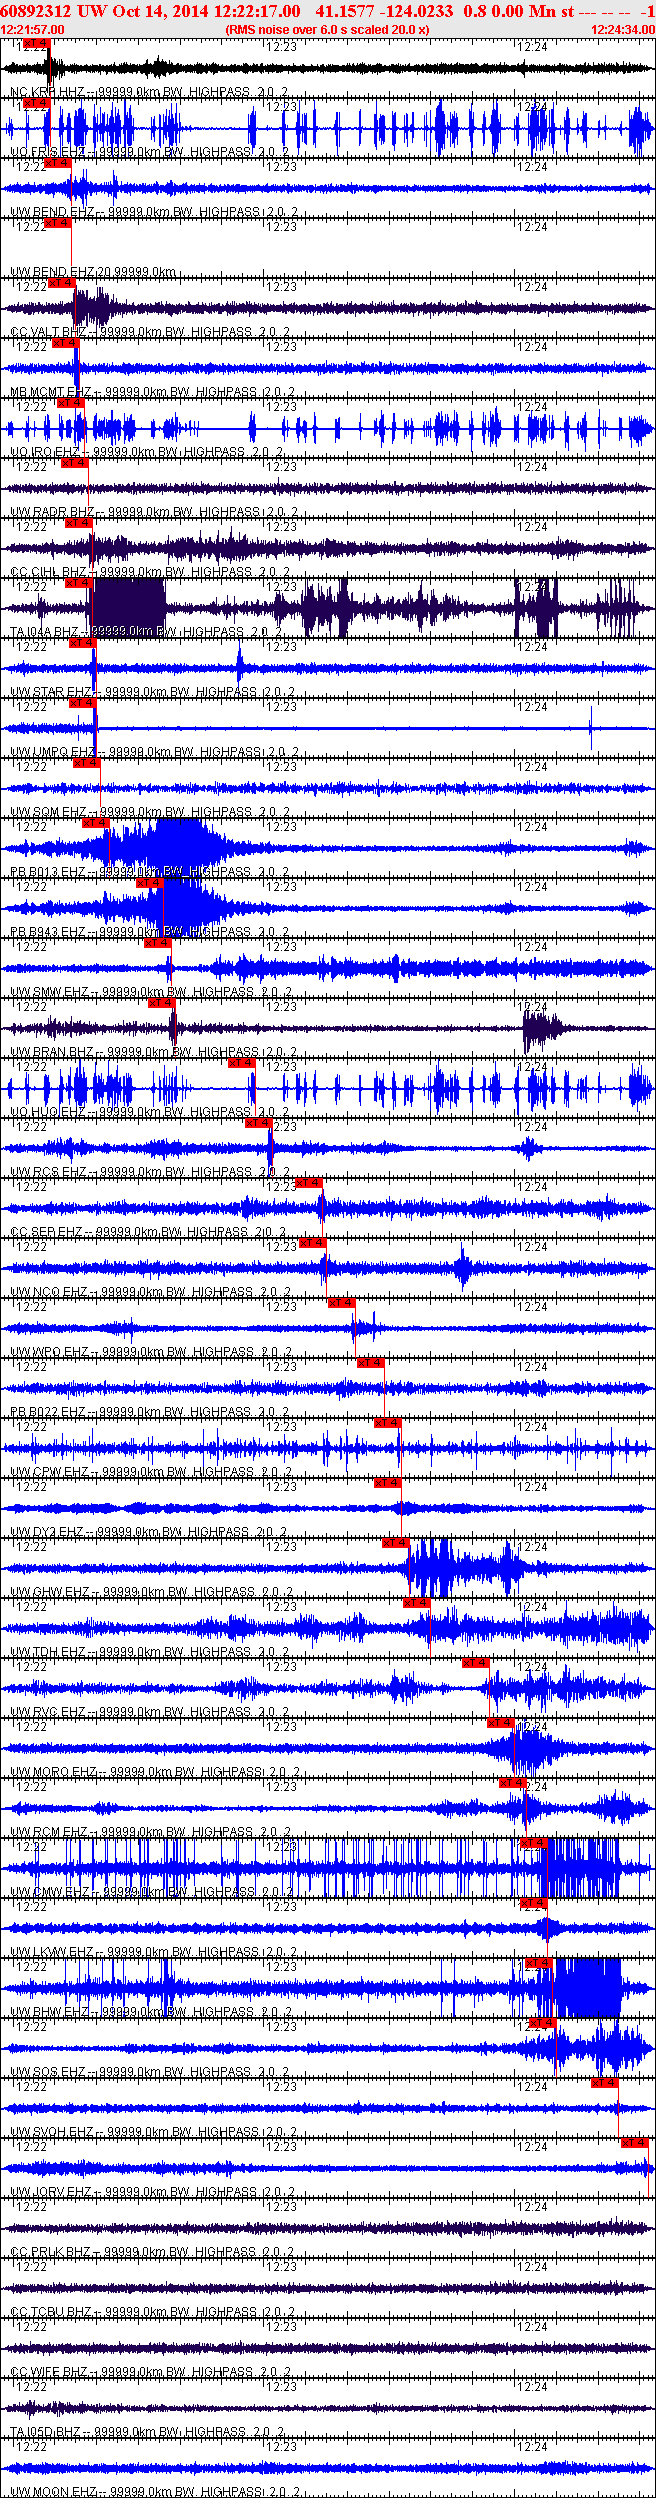Select the red pick flag on VALT trace
Image resolution: width=656 pixels, height=2498 pixels.
pos(62,283)
